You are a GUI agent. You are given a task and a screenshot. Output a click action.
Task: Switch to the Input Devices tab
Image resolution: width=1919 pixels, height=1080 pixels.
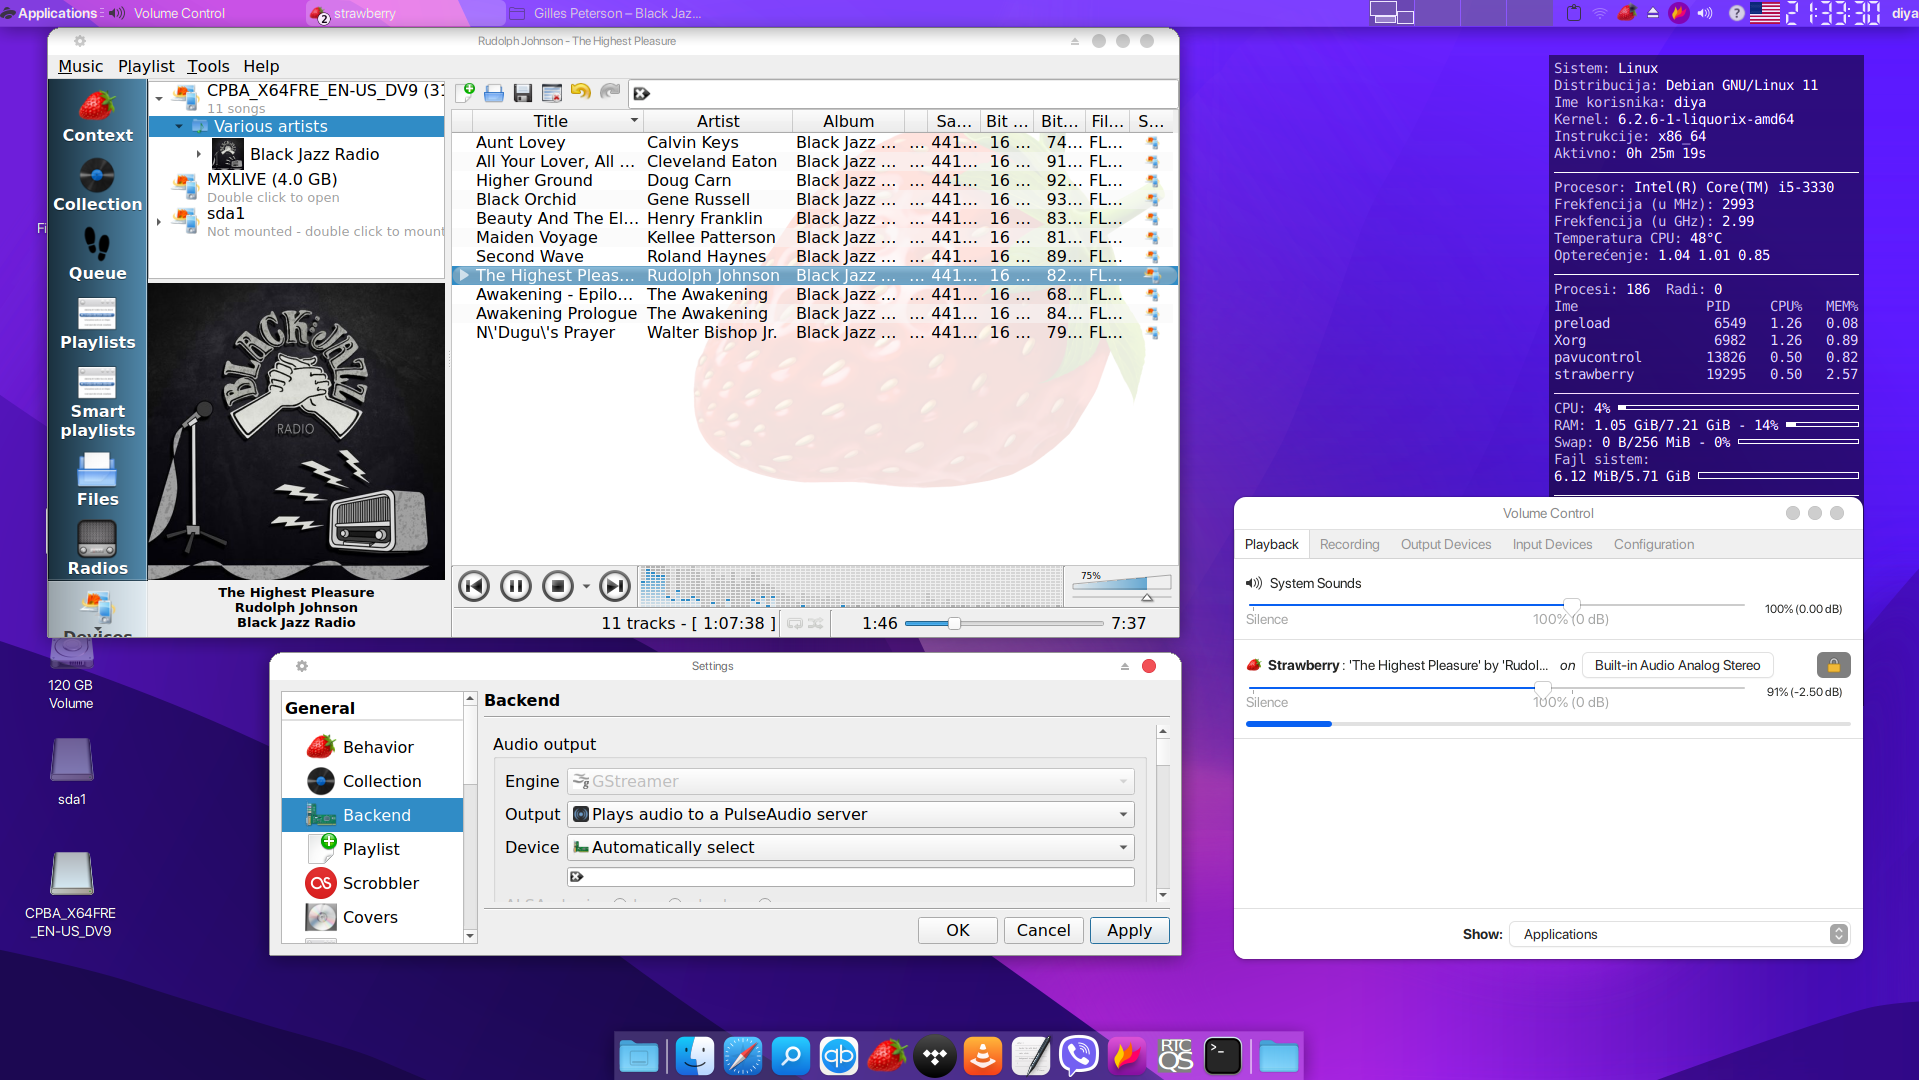1552,544
